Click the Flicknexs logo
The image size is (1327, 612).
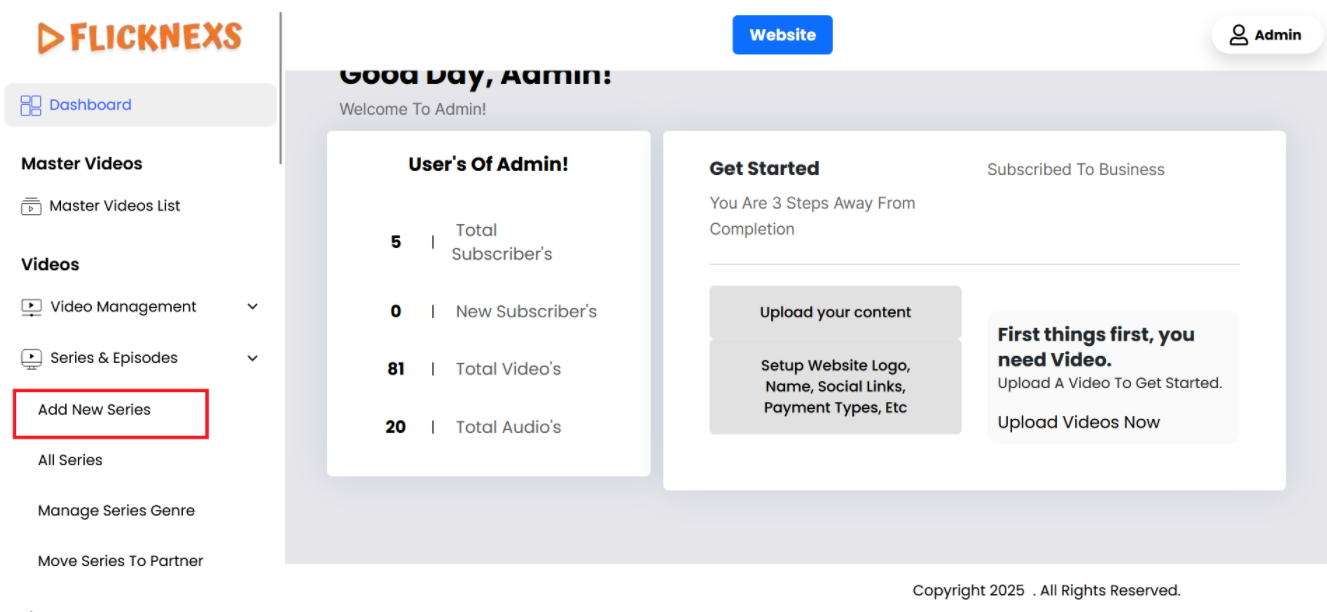(140, 38)
